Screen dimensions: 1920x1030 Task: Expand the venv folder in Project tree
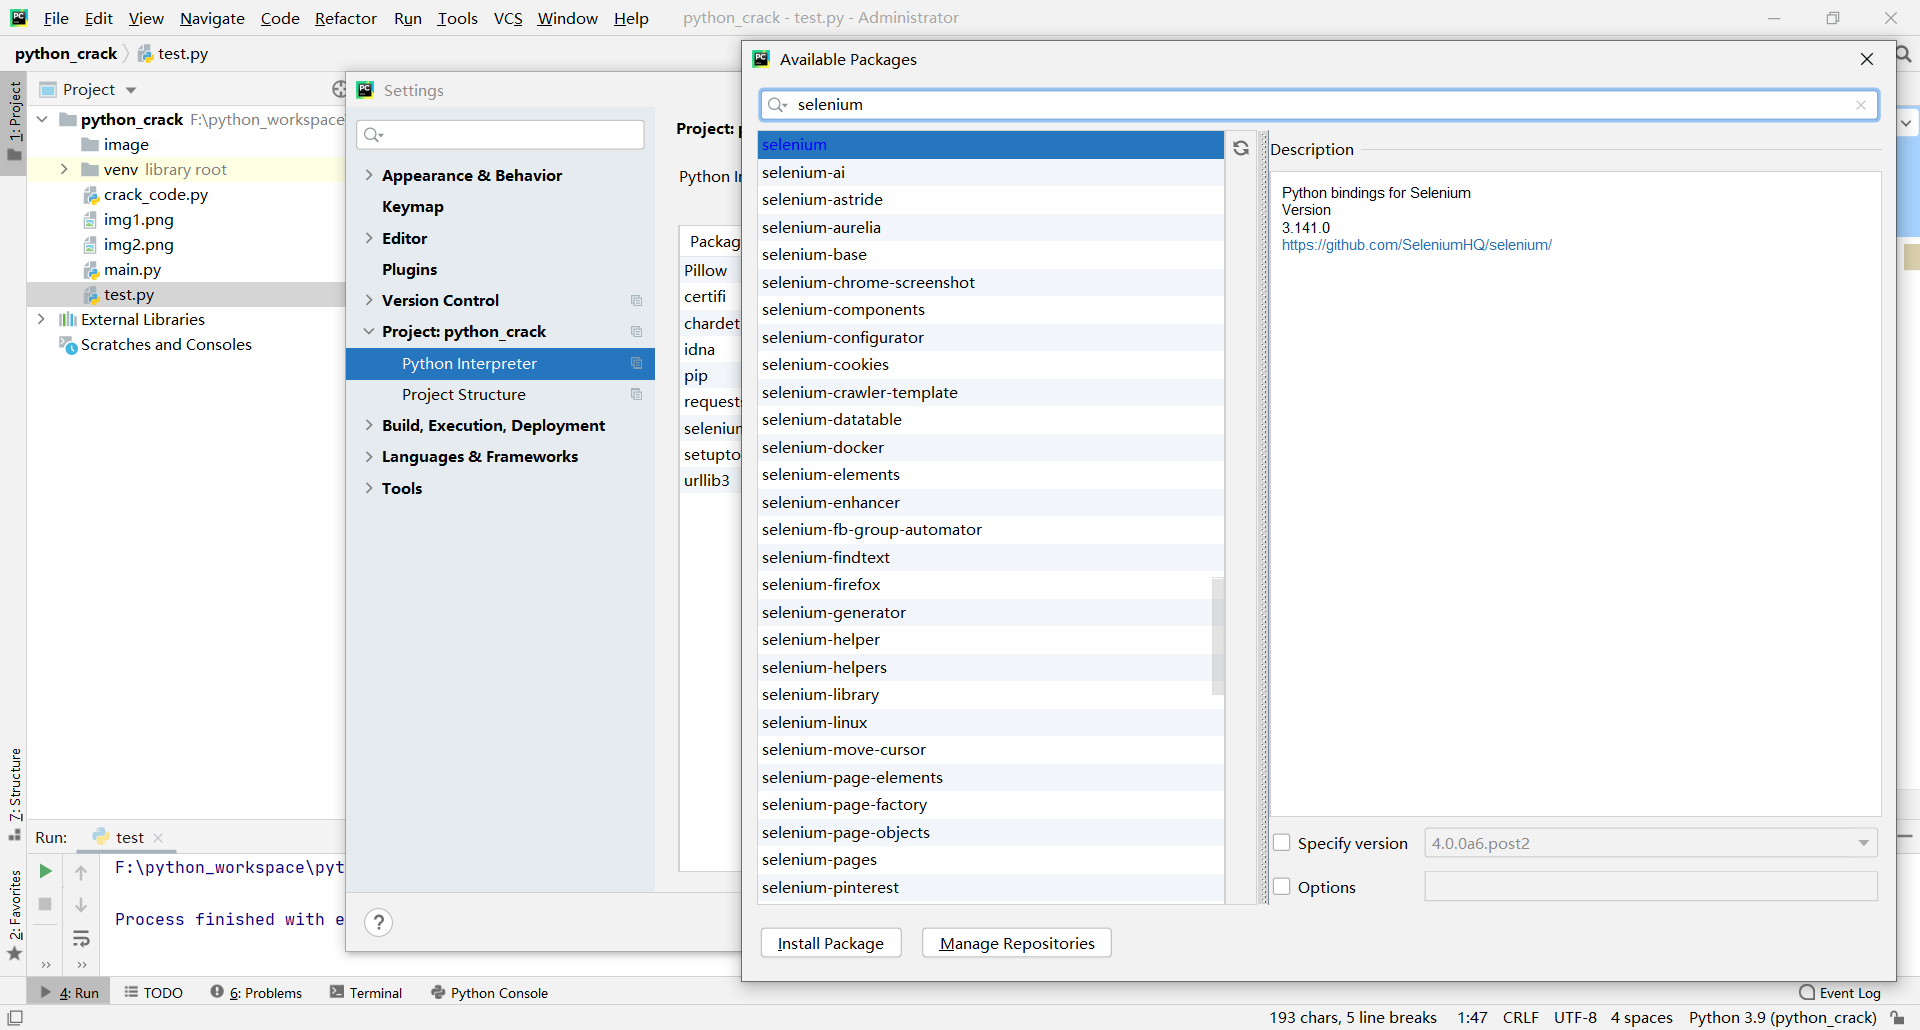[x=64, y=169]
